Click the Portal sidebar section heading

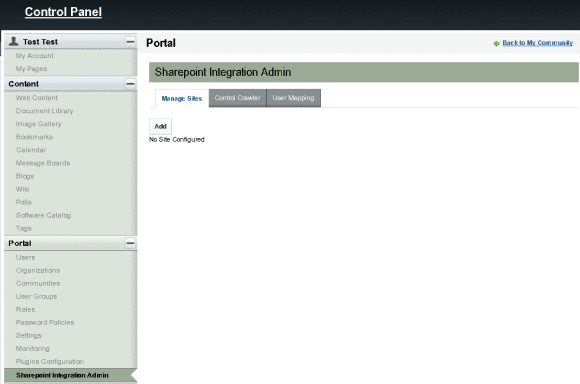click(20, 243)
